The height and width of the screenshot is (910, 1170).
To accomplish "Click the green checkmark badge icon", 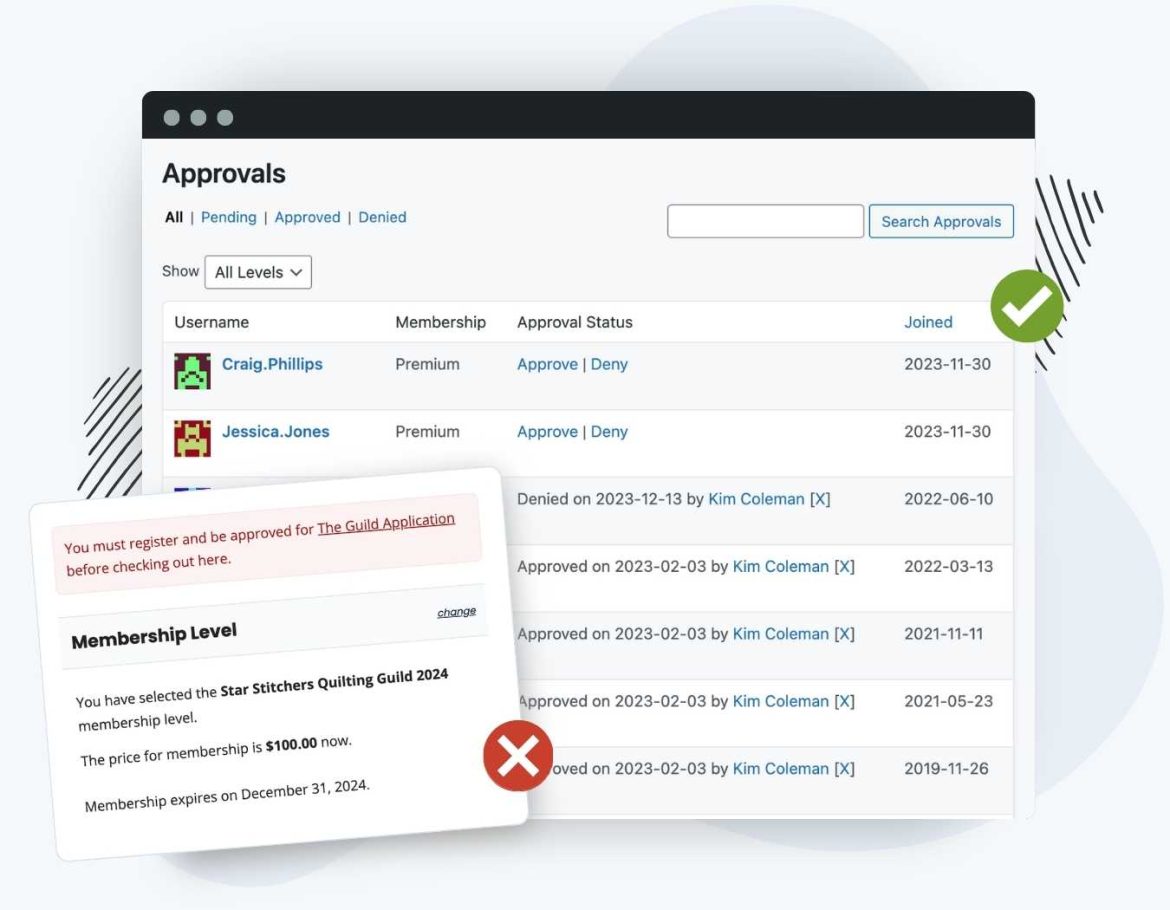I will [x=1026, y=307].
